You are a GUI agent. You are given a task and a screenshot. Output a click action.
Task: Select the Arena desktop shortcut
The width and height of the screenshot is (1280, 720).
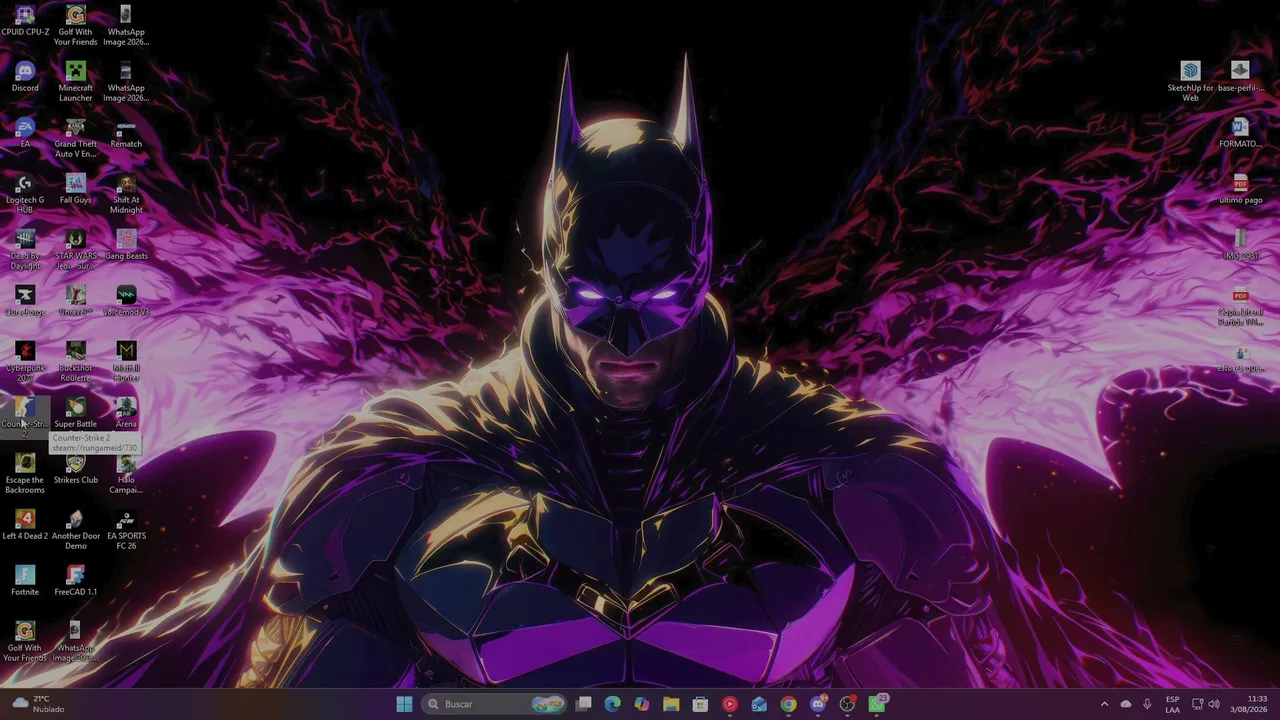tap(126, 414)
